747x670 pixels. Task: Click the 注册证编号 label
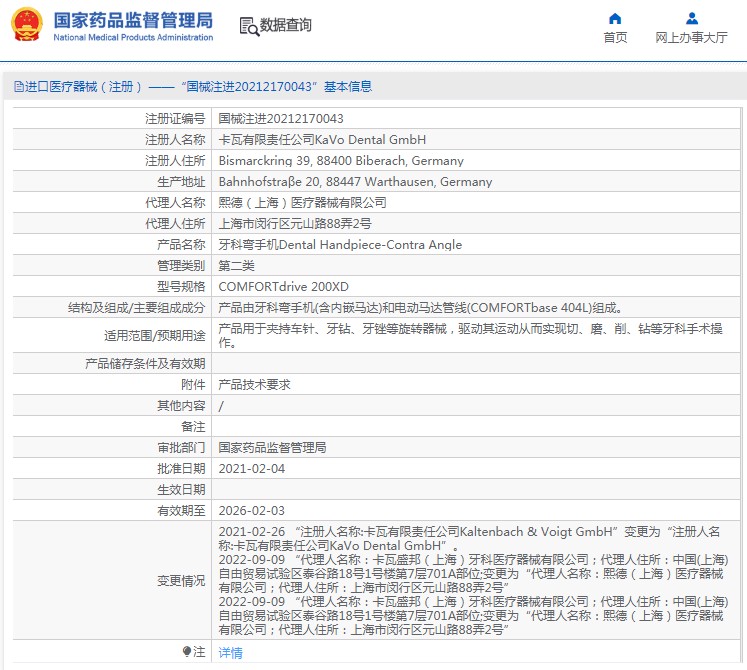click(x=175, y=119)
